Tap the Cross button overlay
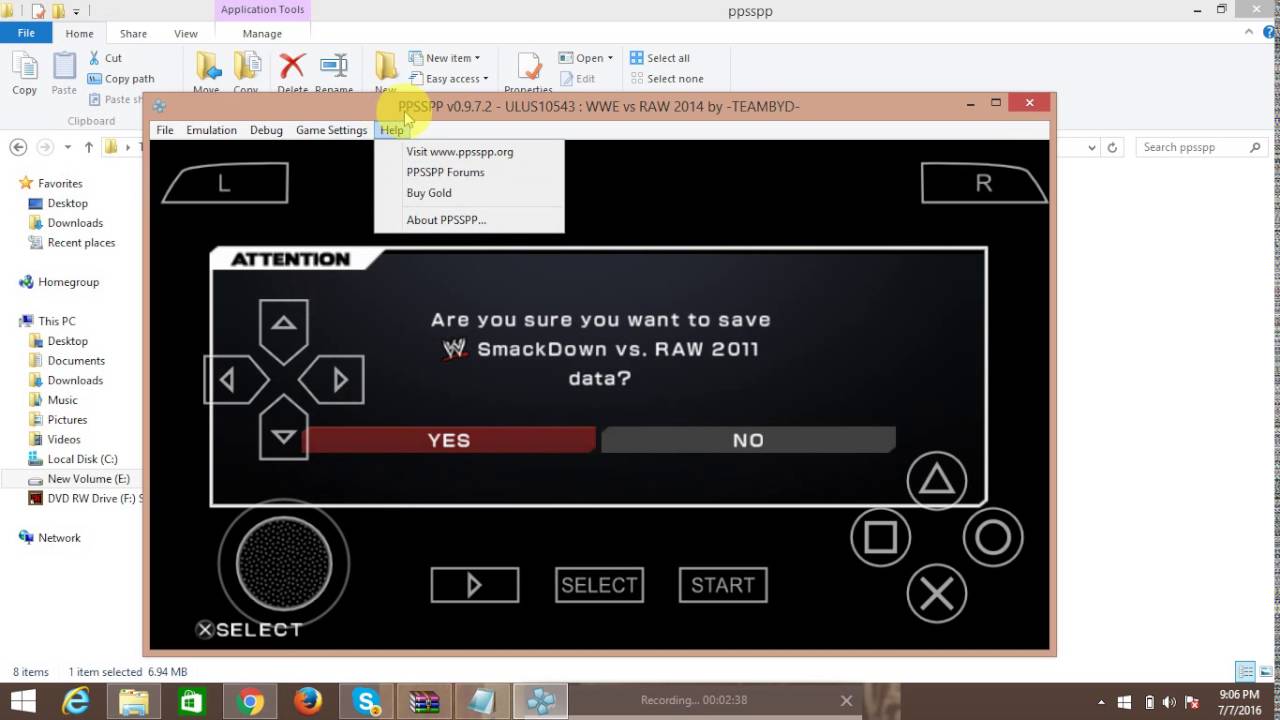Viewport: 1280px width, 720px height. point(937,594)
